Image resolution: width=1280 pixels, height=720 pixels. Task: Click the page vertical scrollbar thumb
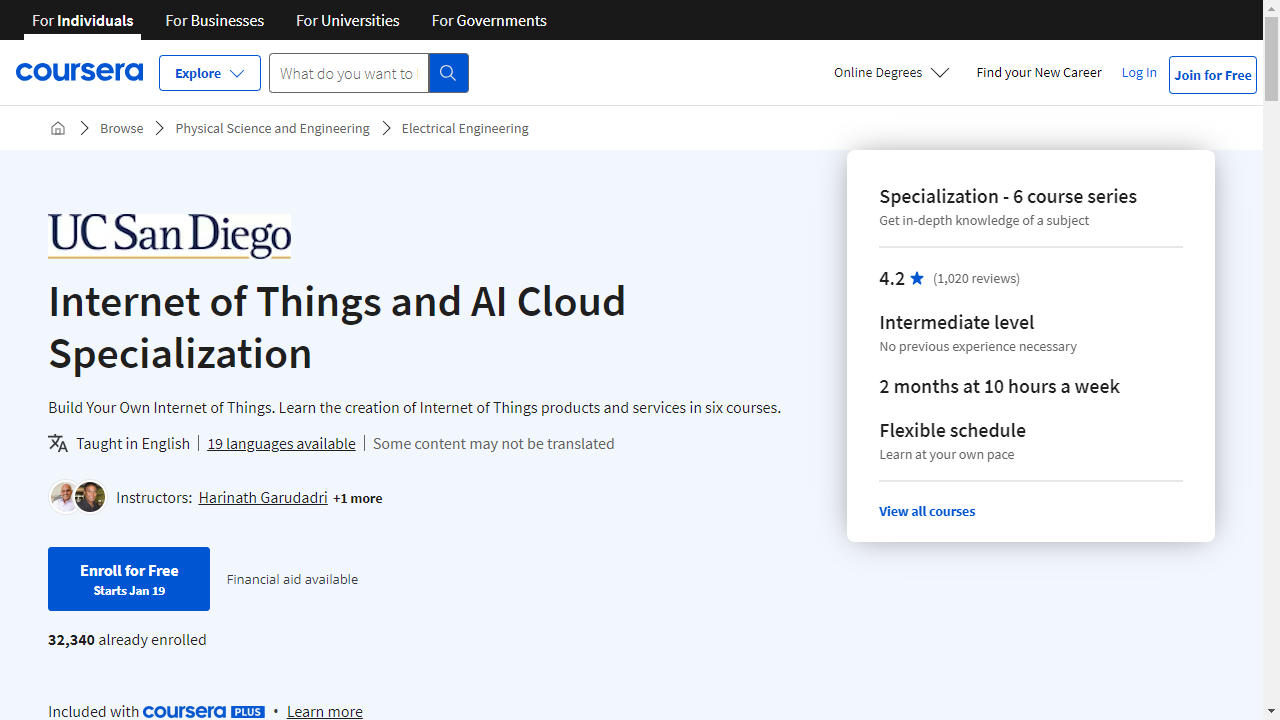[1271, 58]
